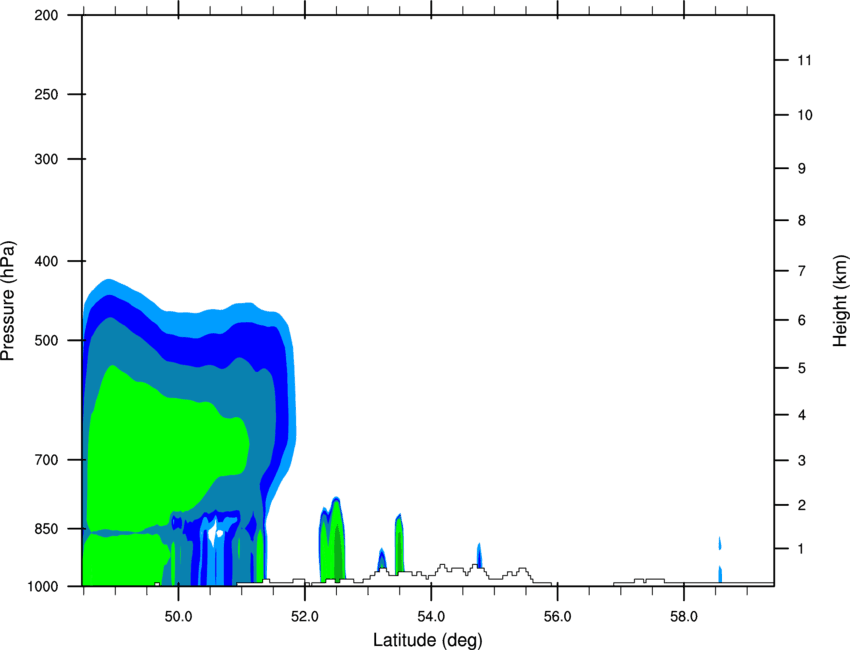This screenshot has width=850, height=650.
Task: Click the 10 km height label
Action: [x=805, y=115]
